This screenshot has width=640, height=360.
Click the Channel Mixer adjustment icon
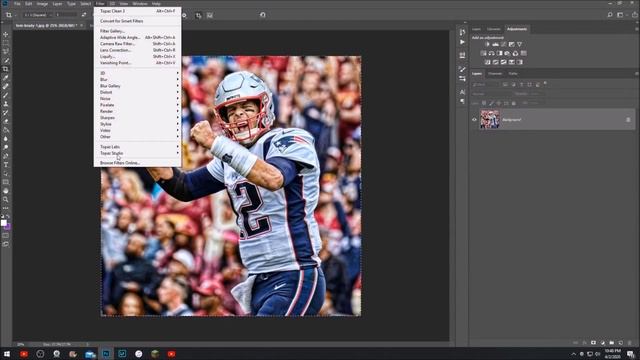tap(516, 53)
